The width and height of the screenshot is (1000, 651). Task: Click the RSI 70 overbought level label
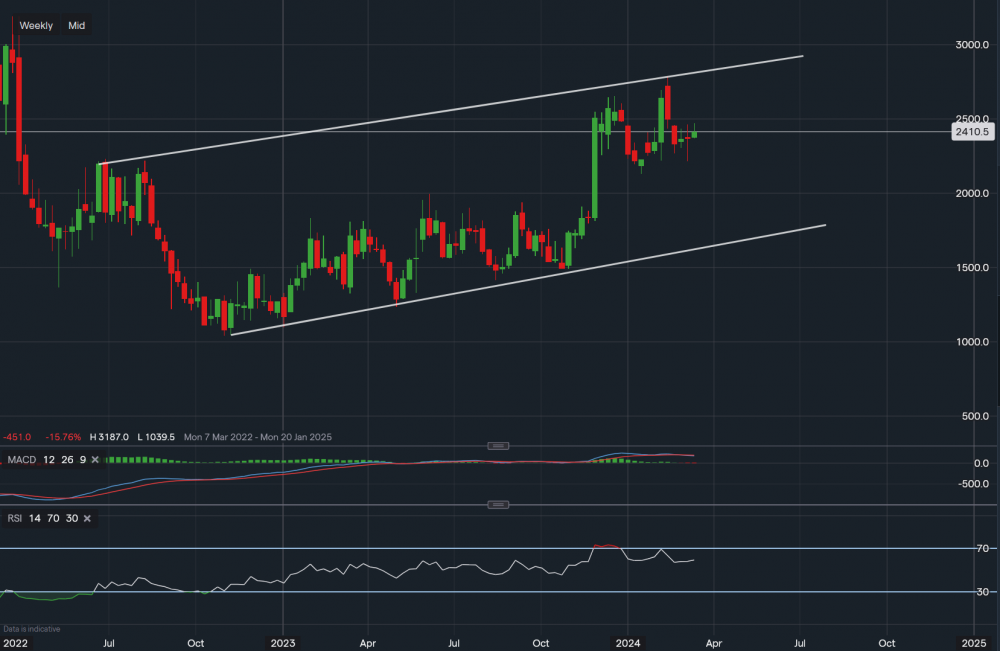pos(983,549)
